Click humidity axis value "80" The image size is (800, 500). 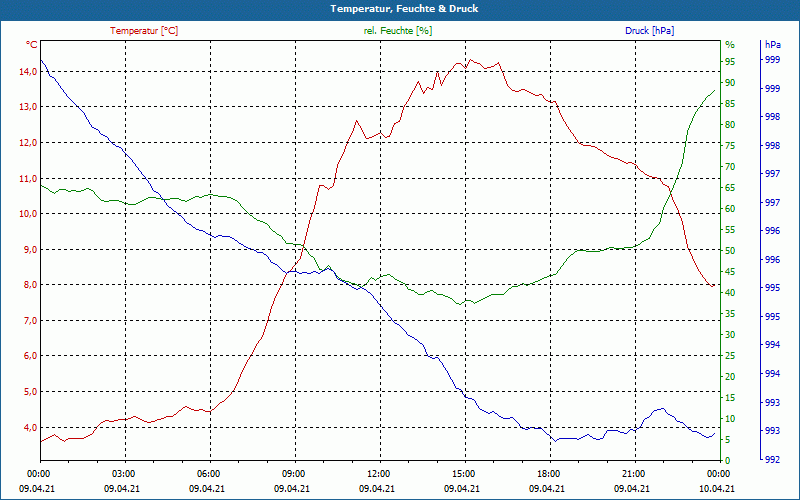coord(730,124)
